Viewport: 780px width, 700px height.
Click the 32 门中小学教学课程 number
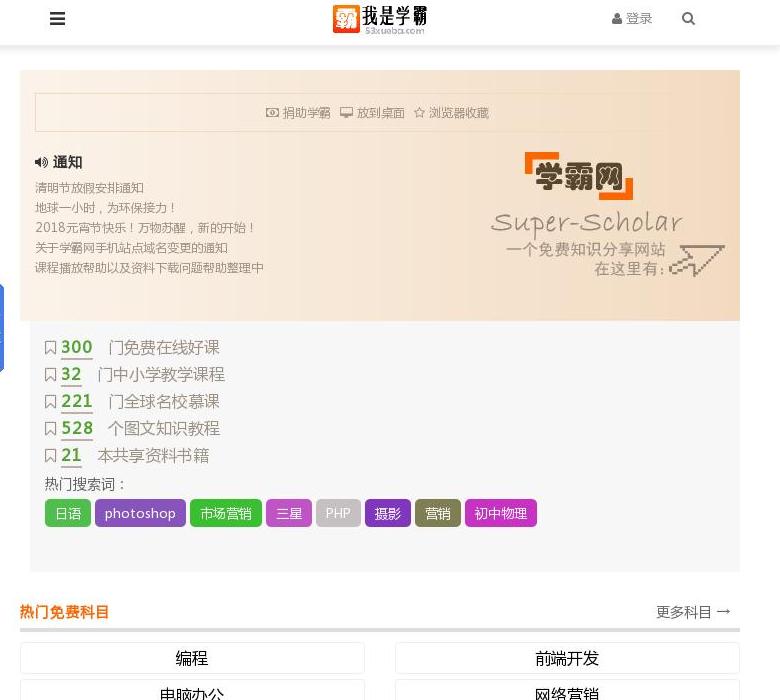pos(71,375)
